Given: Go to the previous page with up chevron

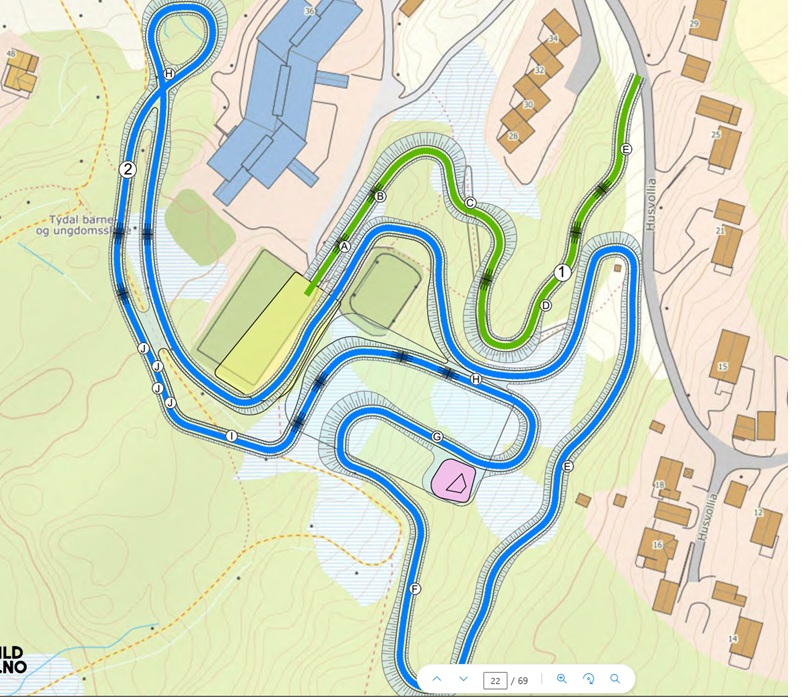Looking at the screenshot, I should pyautogui.click(x=437, y=679).
